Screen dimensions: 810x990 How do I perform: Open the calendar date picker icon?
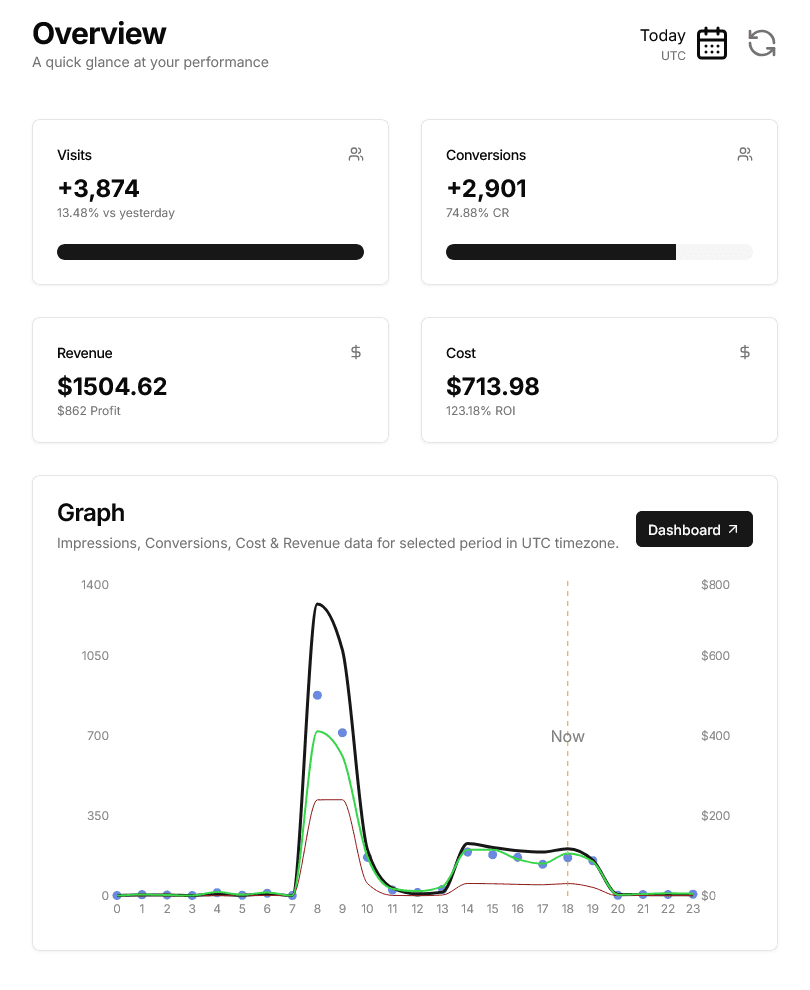coord(711,43)
